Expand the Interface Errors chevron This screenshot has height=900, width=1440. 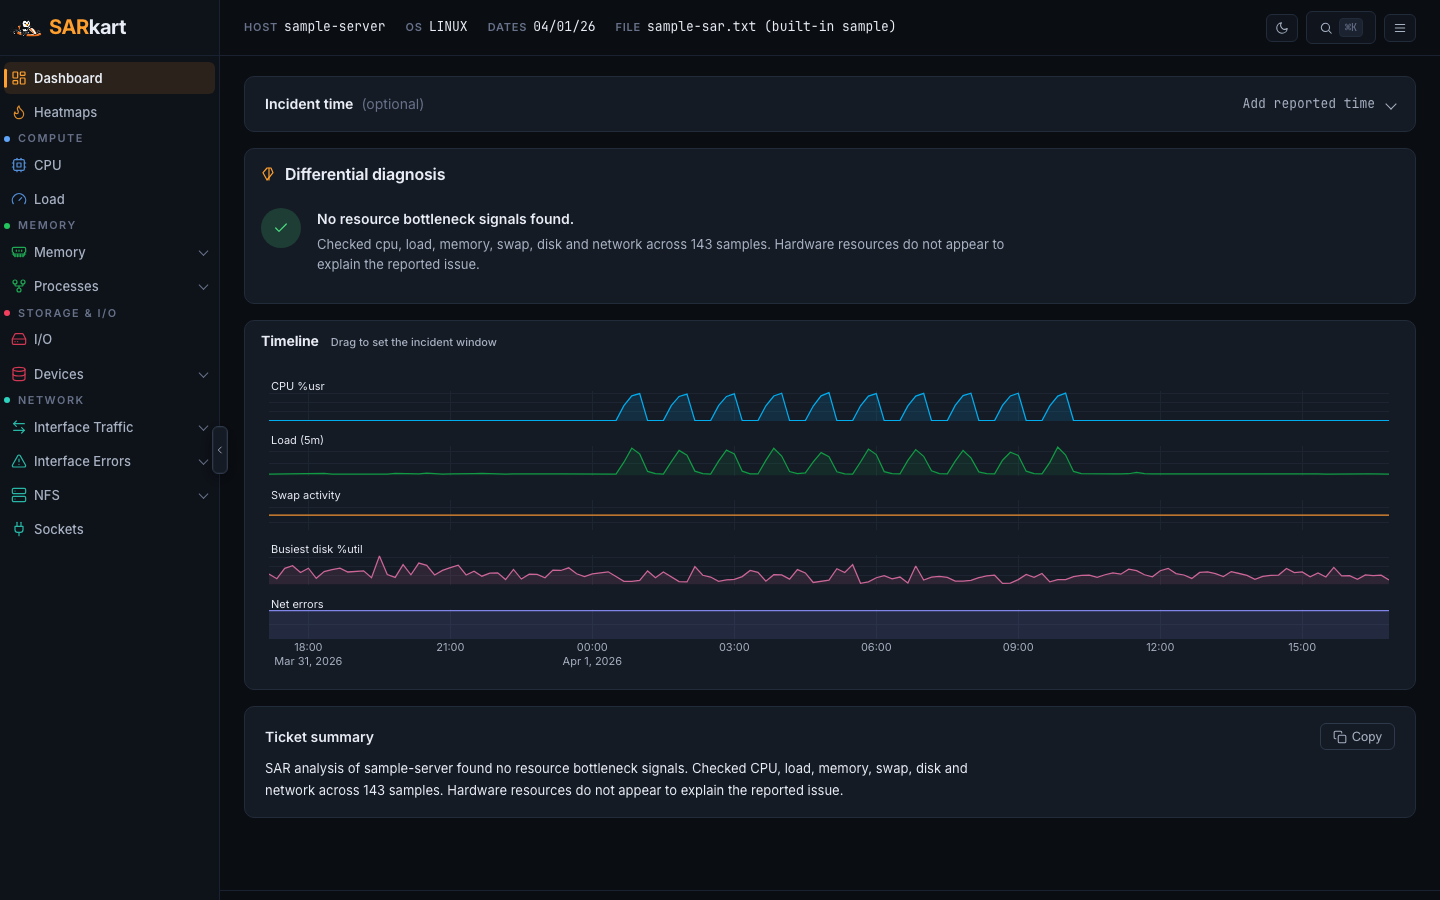tap(203, 462)
